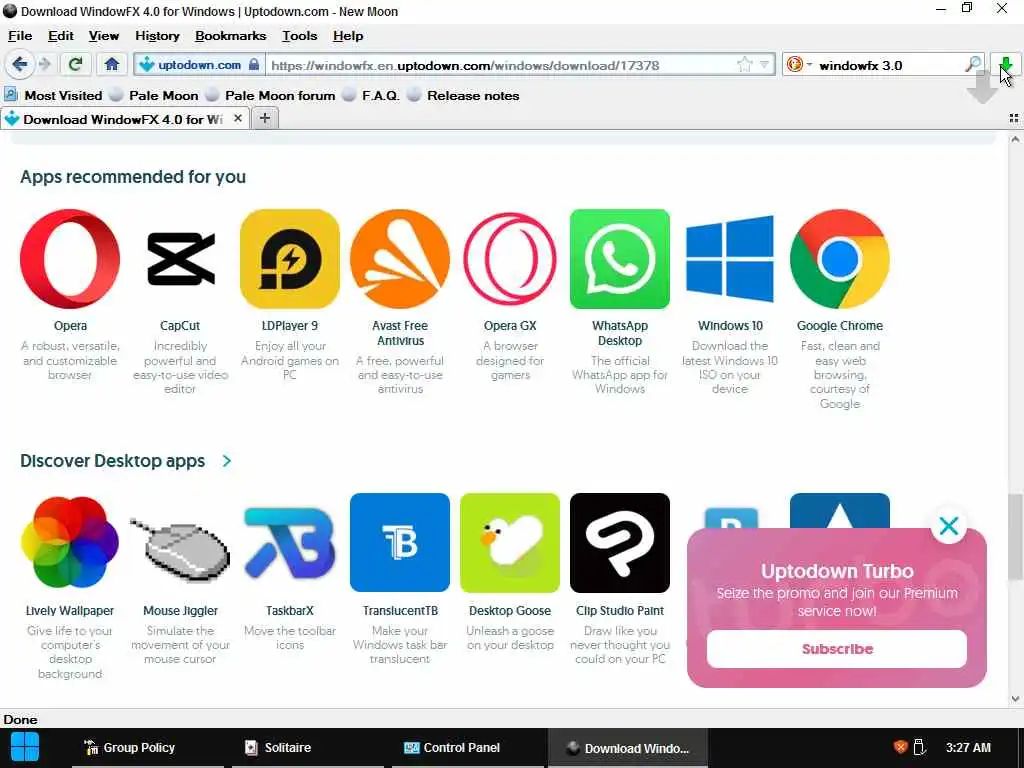
Task: Open the Help menu
Action: 348,36
